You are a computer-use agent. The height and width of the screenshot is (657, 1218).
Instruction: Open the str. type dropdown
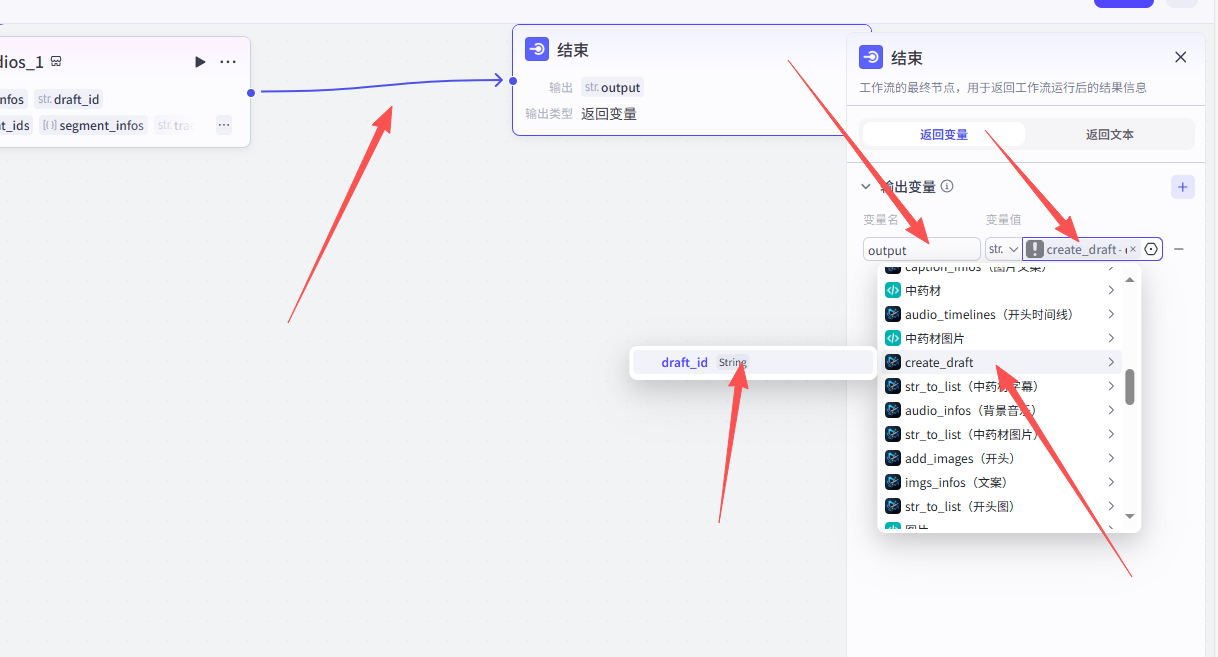(1002, 249)
